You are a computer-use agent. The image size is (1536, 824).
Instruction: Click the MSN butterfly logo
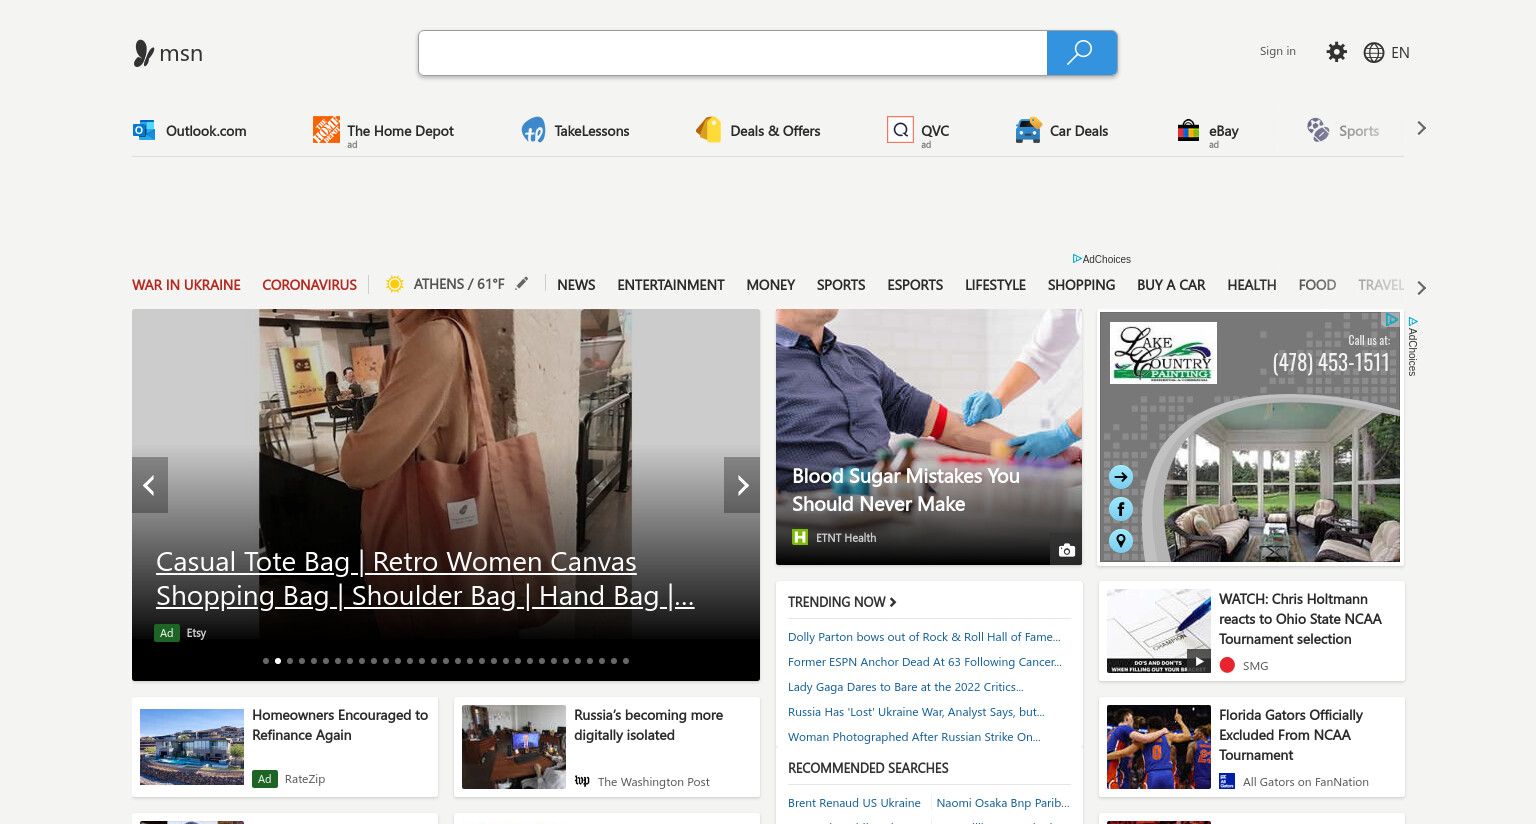[x=144, y=53]
